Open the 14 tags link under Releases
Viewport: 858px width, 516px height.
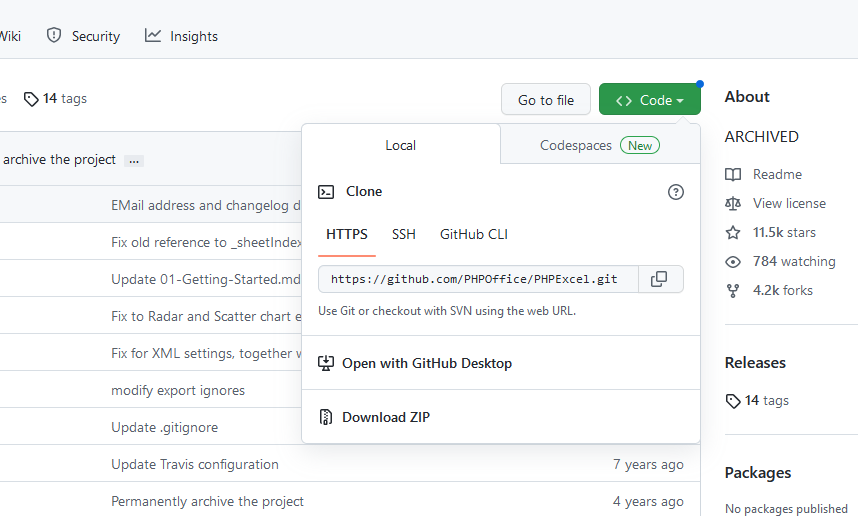(767, 401)
